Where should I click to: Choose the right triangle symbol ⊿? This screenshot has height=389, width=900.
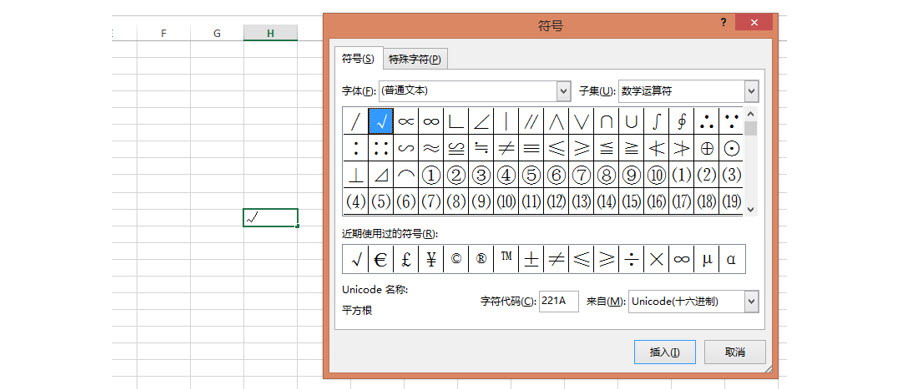(381, 174)
